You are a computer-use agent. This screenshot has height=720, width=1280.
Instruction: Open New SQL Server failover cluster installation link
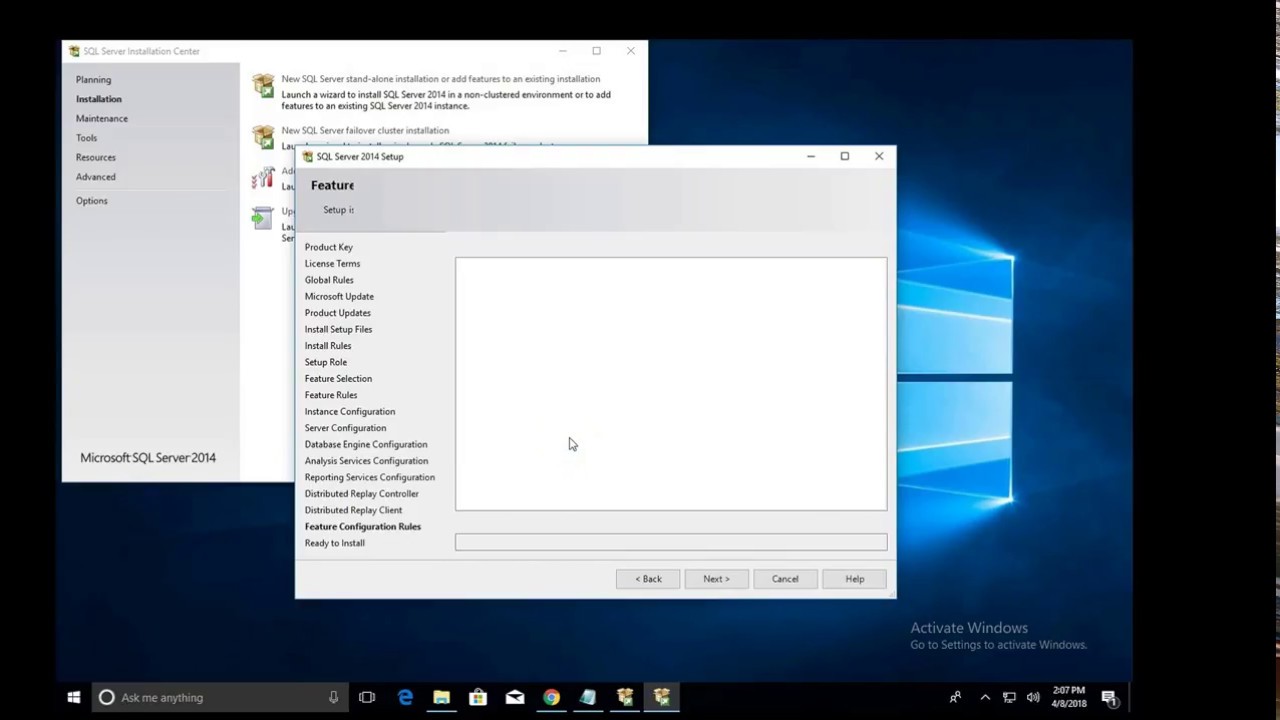365,130
